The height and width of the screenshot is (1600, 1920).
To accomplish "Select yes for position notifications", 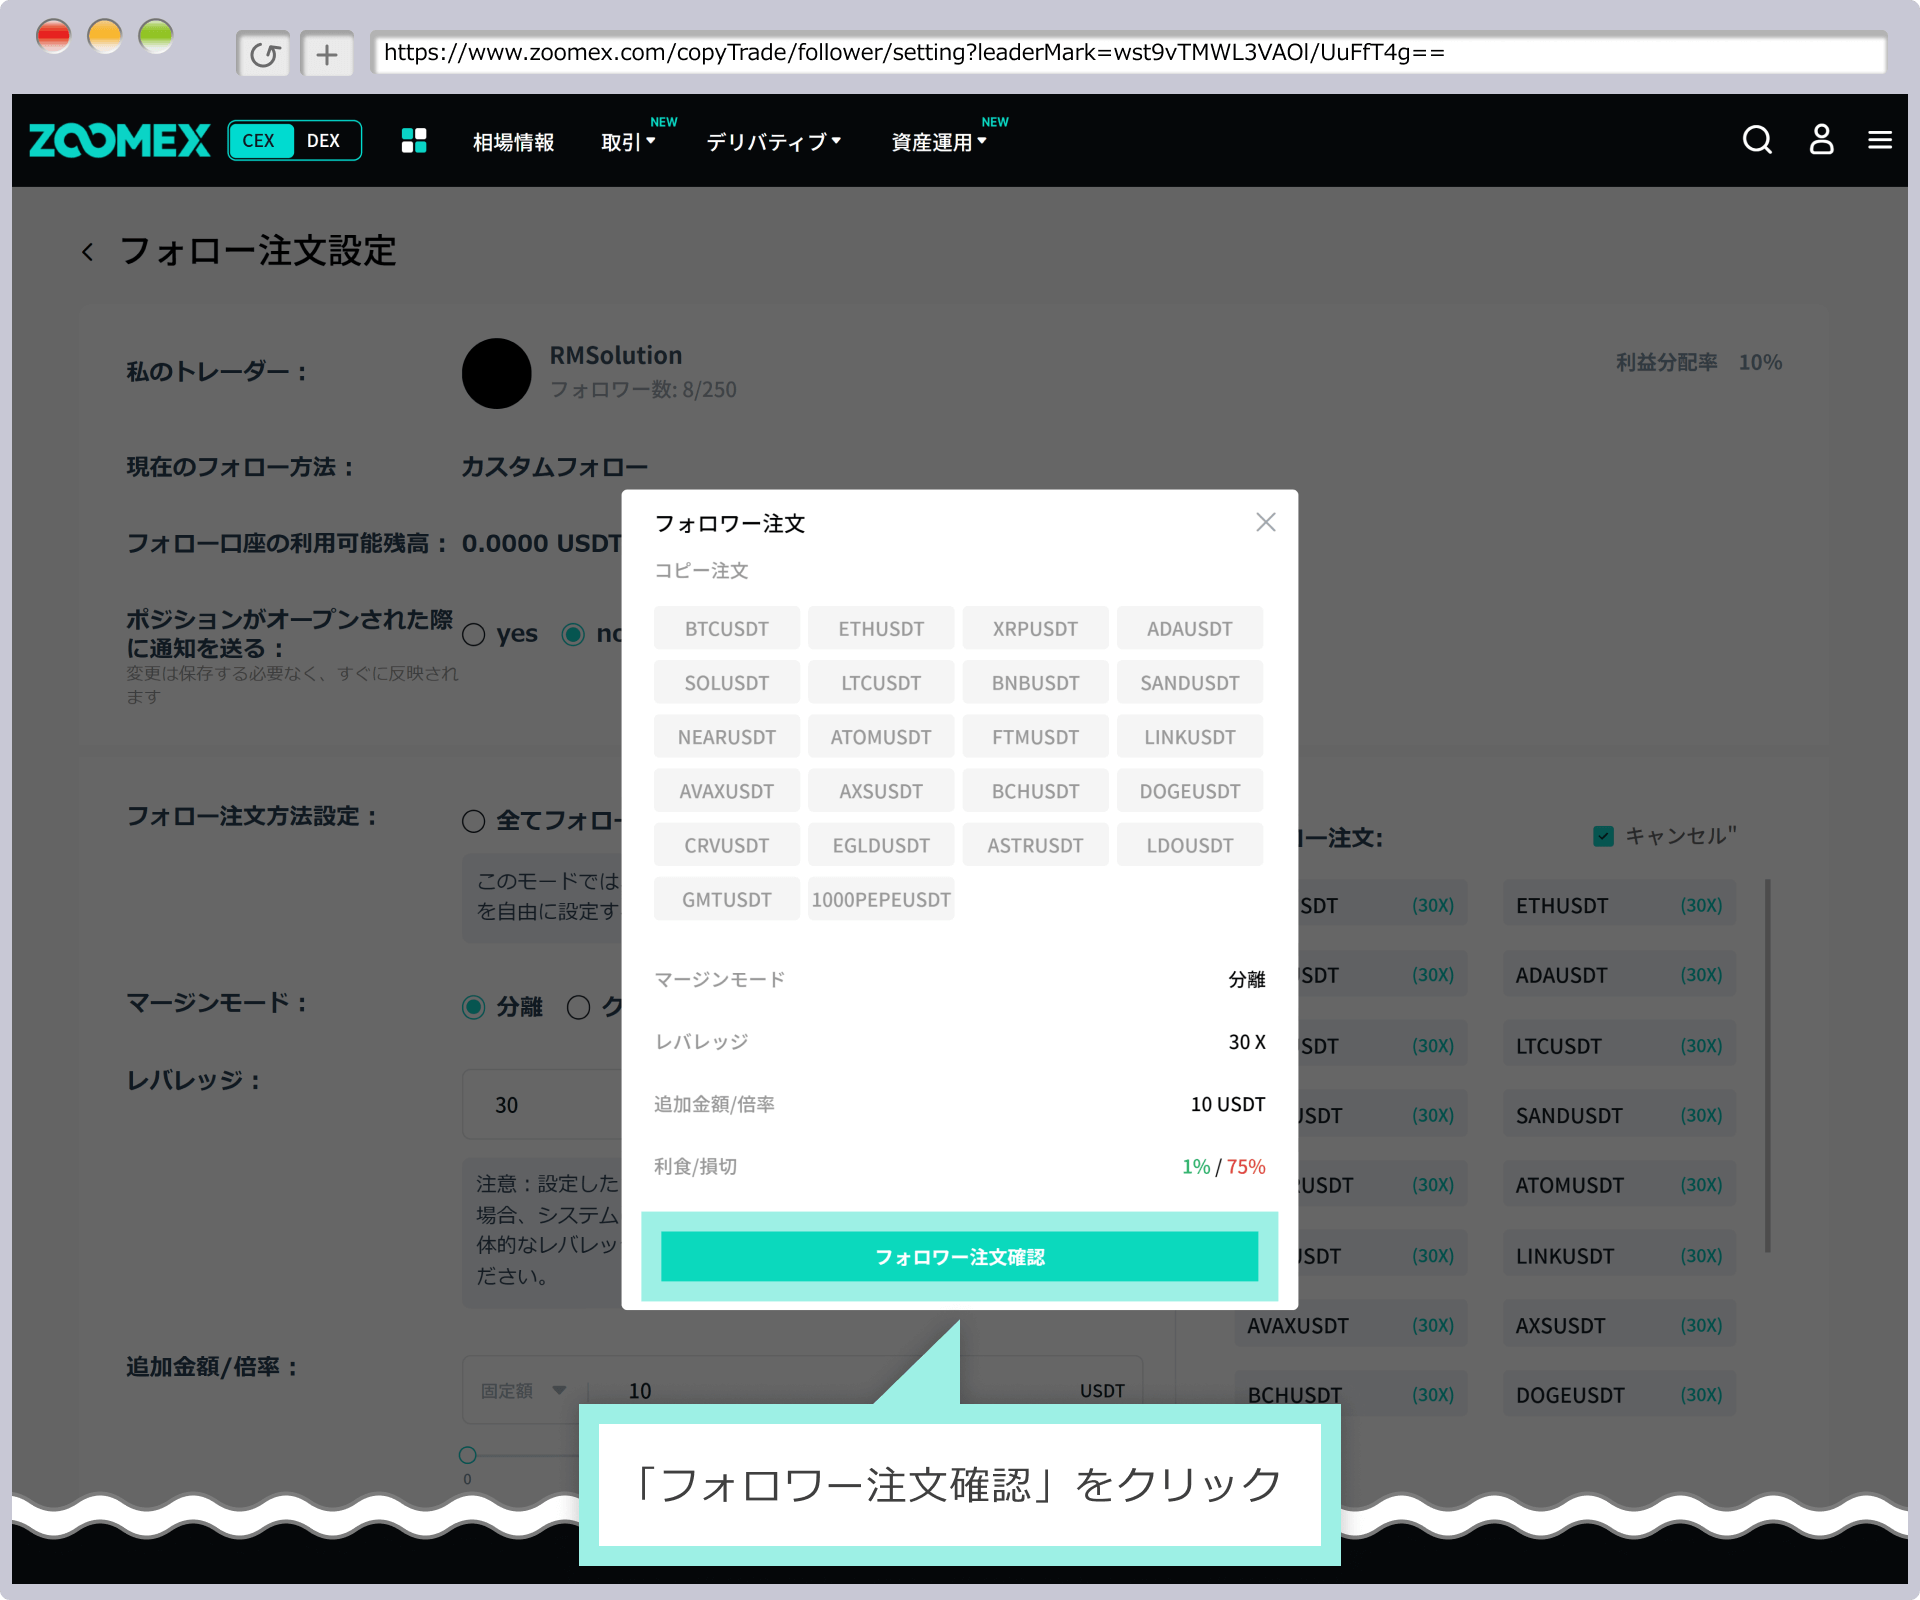I will coord(474,635).
